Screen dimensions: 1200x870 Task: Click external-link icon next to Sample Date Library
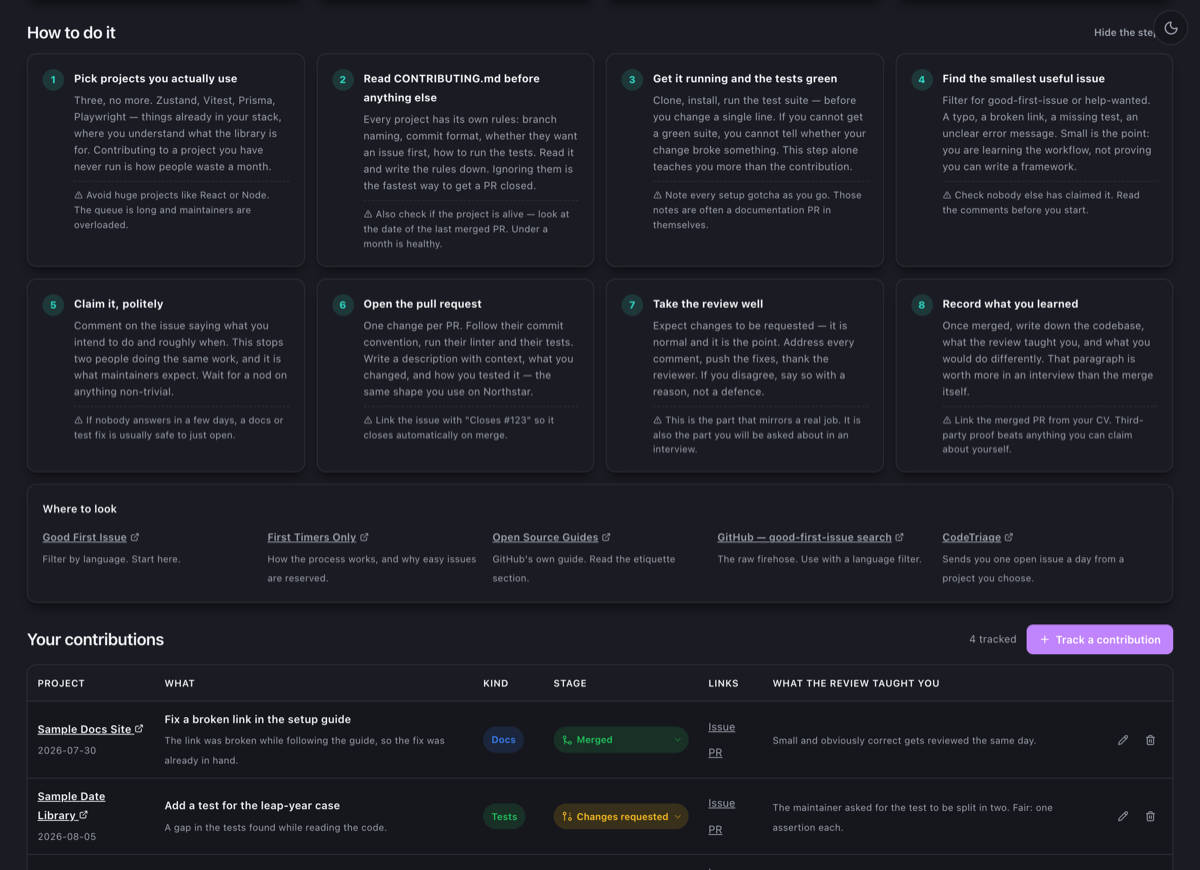(x=83, y=815)
